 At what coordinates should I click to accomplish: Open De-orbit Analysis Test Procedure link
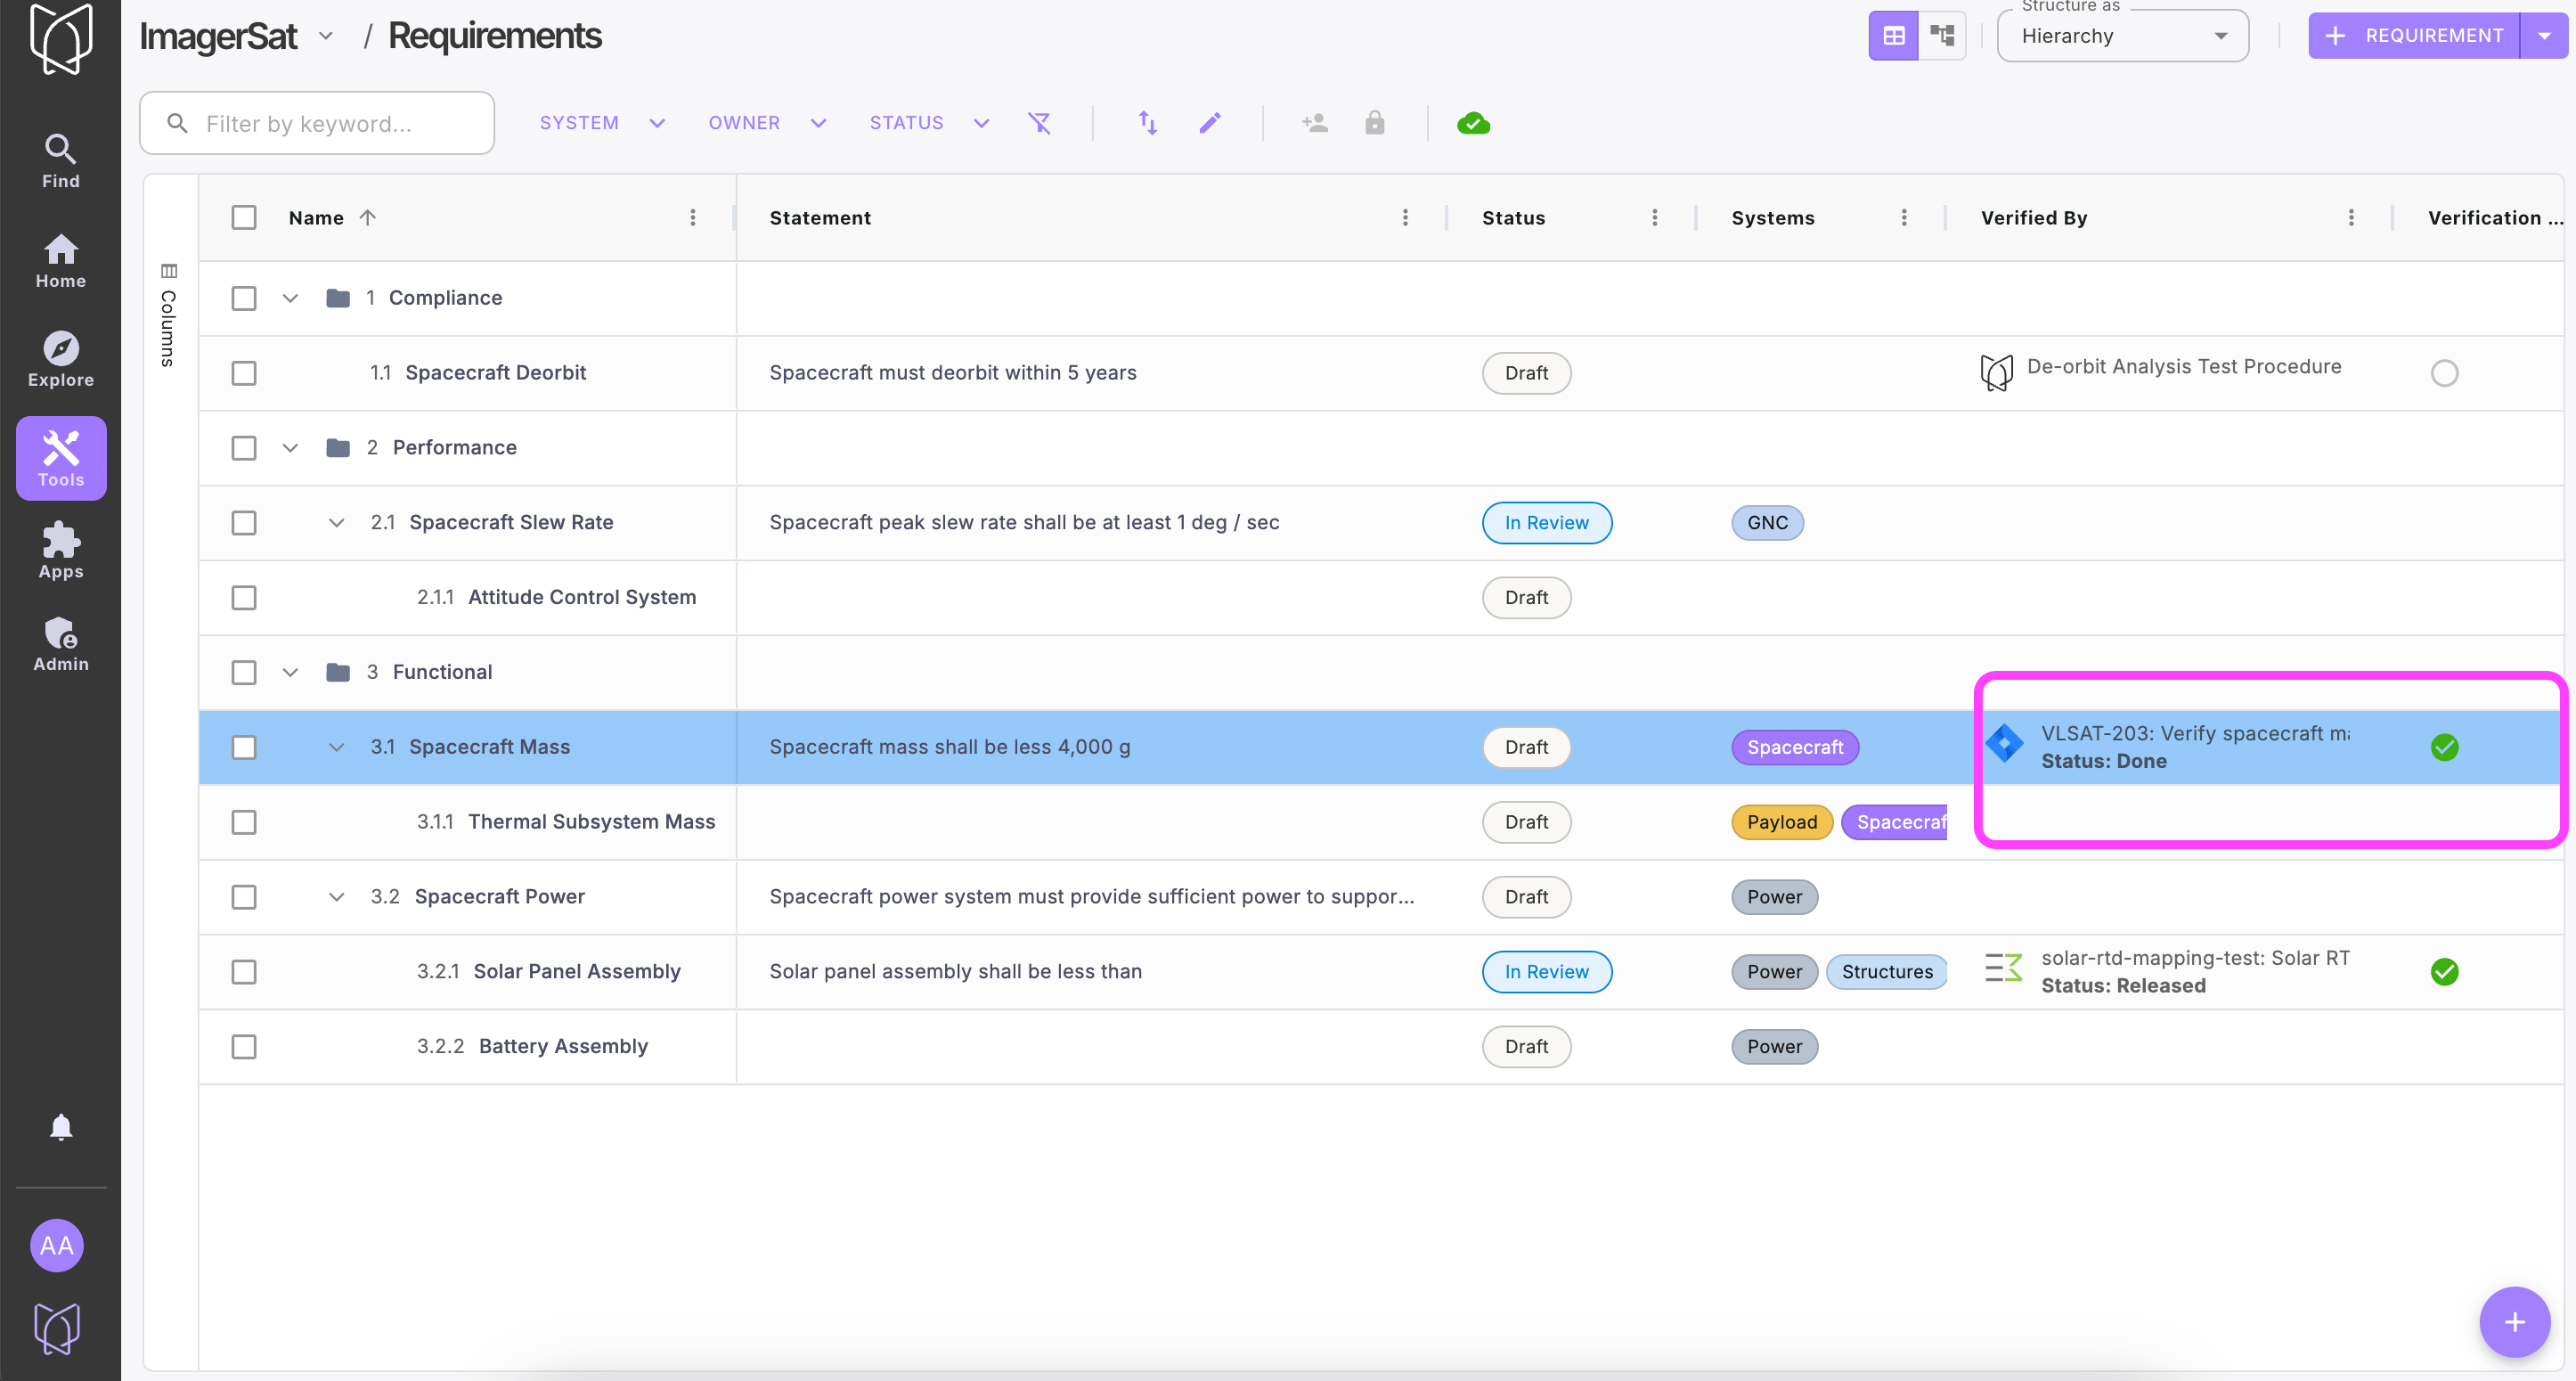pos(2183,367)
